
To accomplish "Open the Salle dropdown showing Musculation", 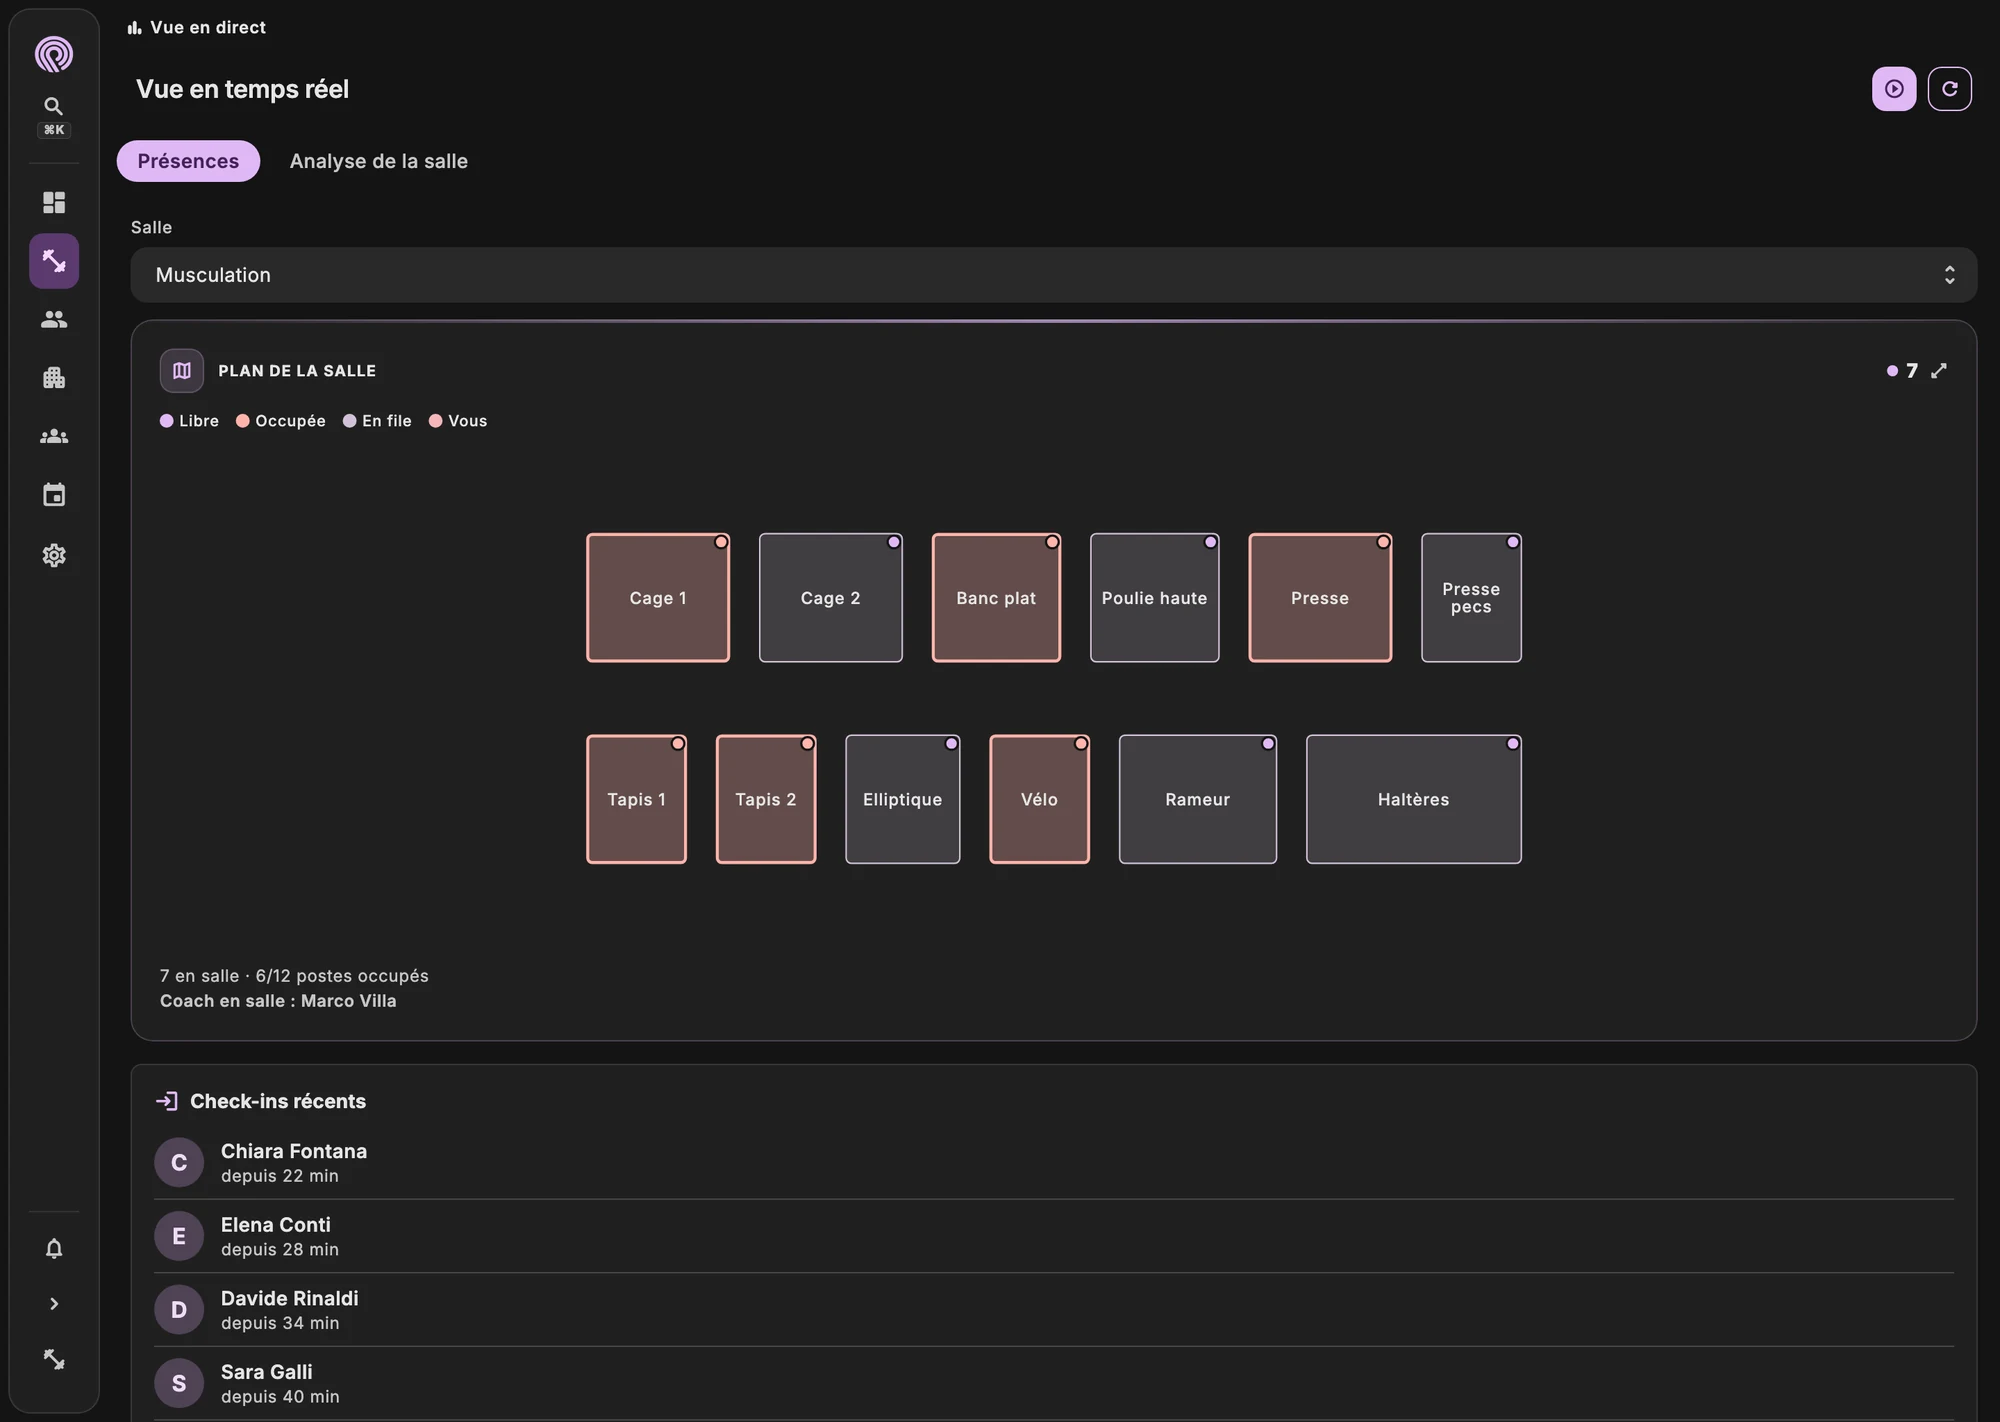I will pyautogui.click(x=1053, y=275).
